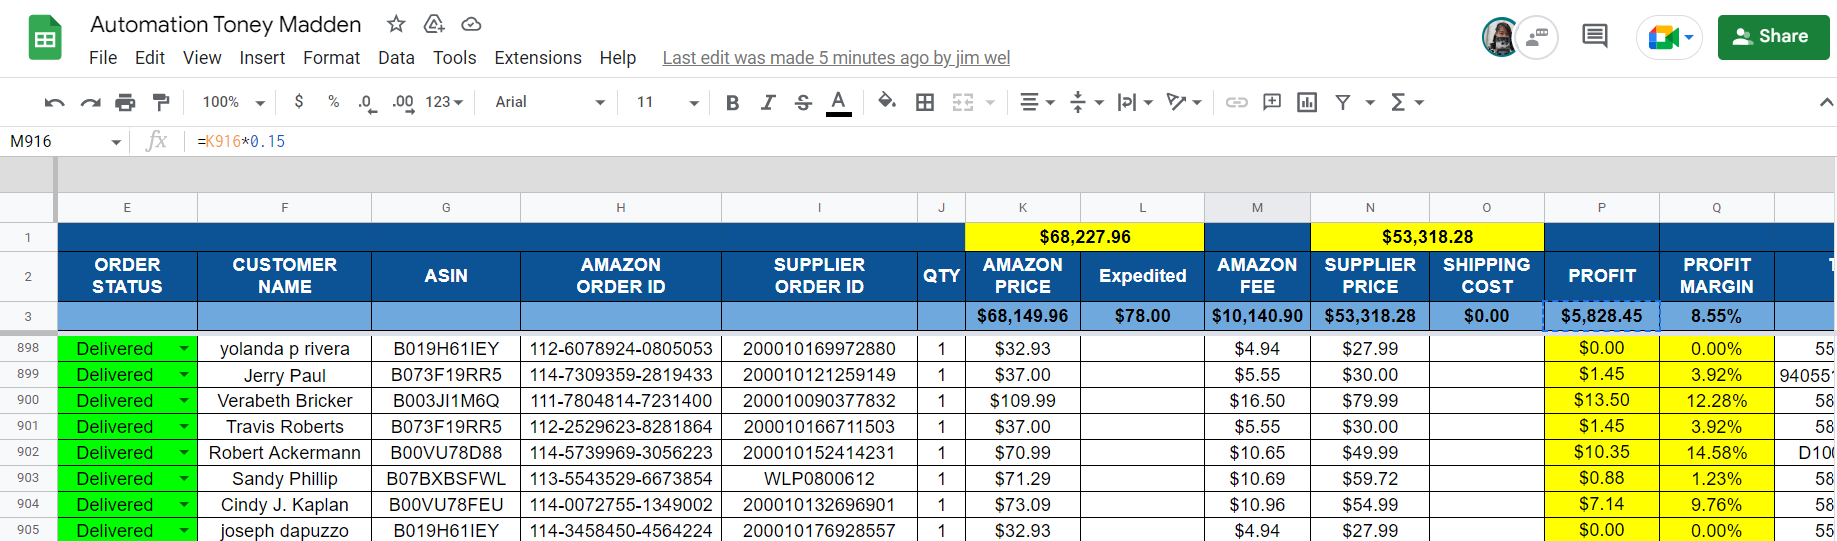1837x541 pixels.
Task: Select cell with total profit $5,828.45
Action: [1601, 316]
